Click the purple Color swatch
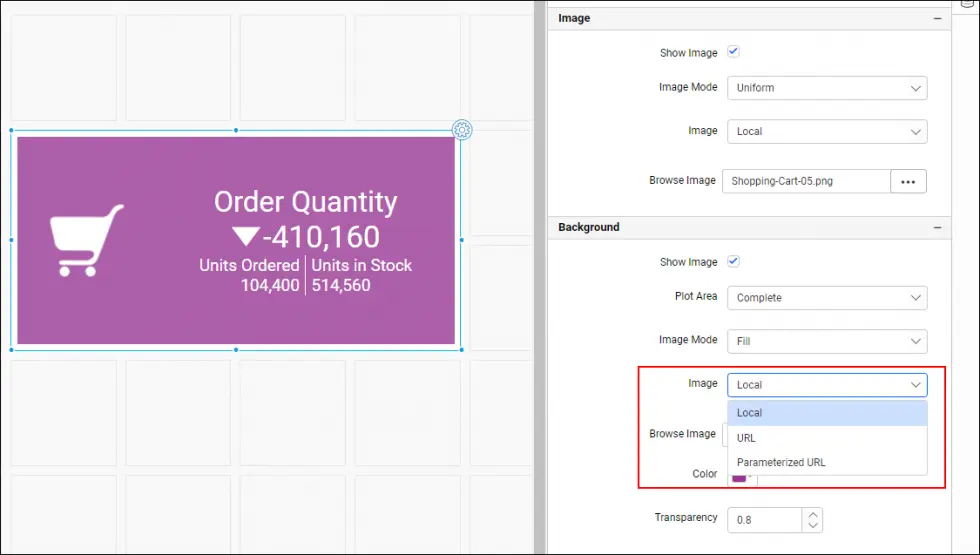This screenshot has height=555, width=980. (x=738, y=478)
